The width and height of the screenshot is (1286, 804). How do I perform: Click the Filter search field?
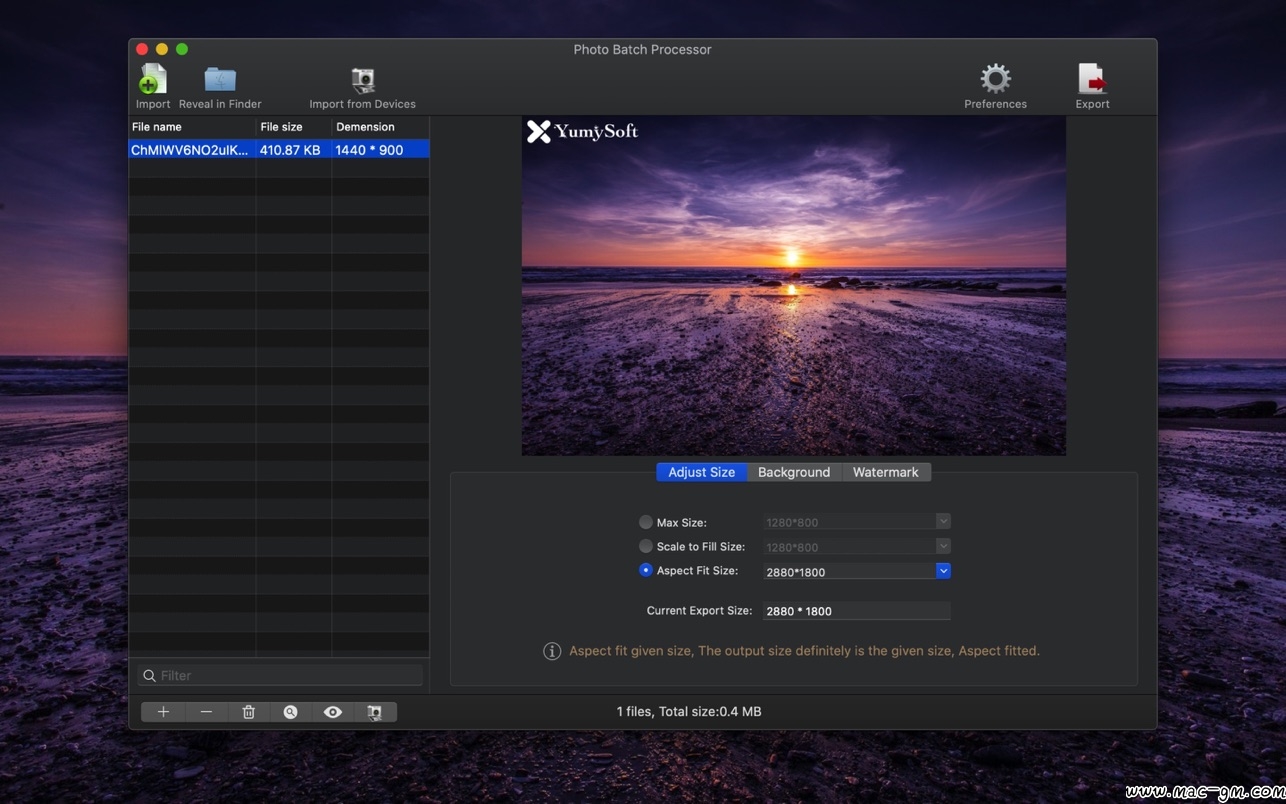click(x=280, y=676)
